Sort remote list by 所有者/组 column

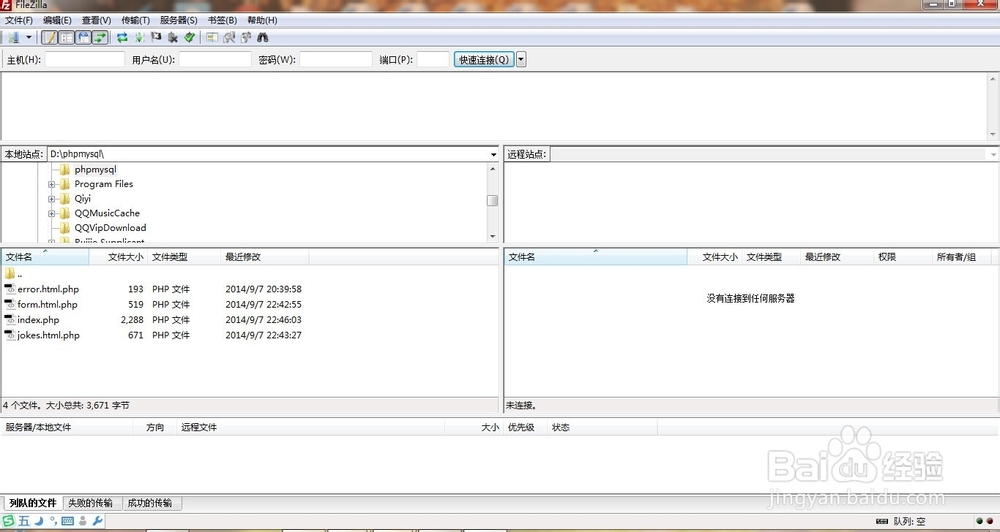point(962,257)
